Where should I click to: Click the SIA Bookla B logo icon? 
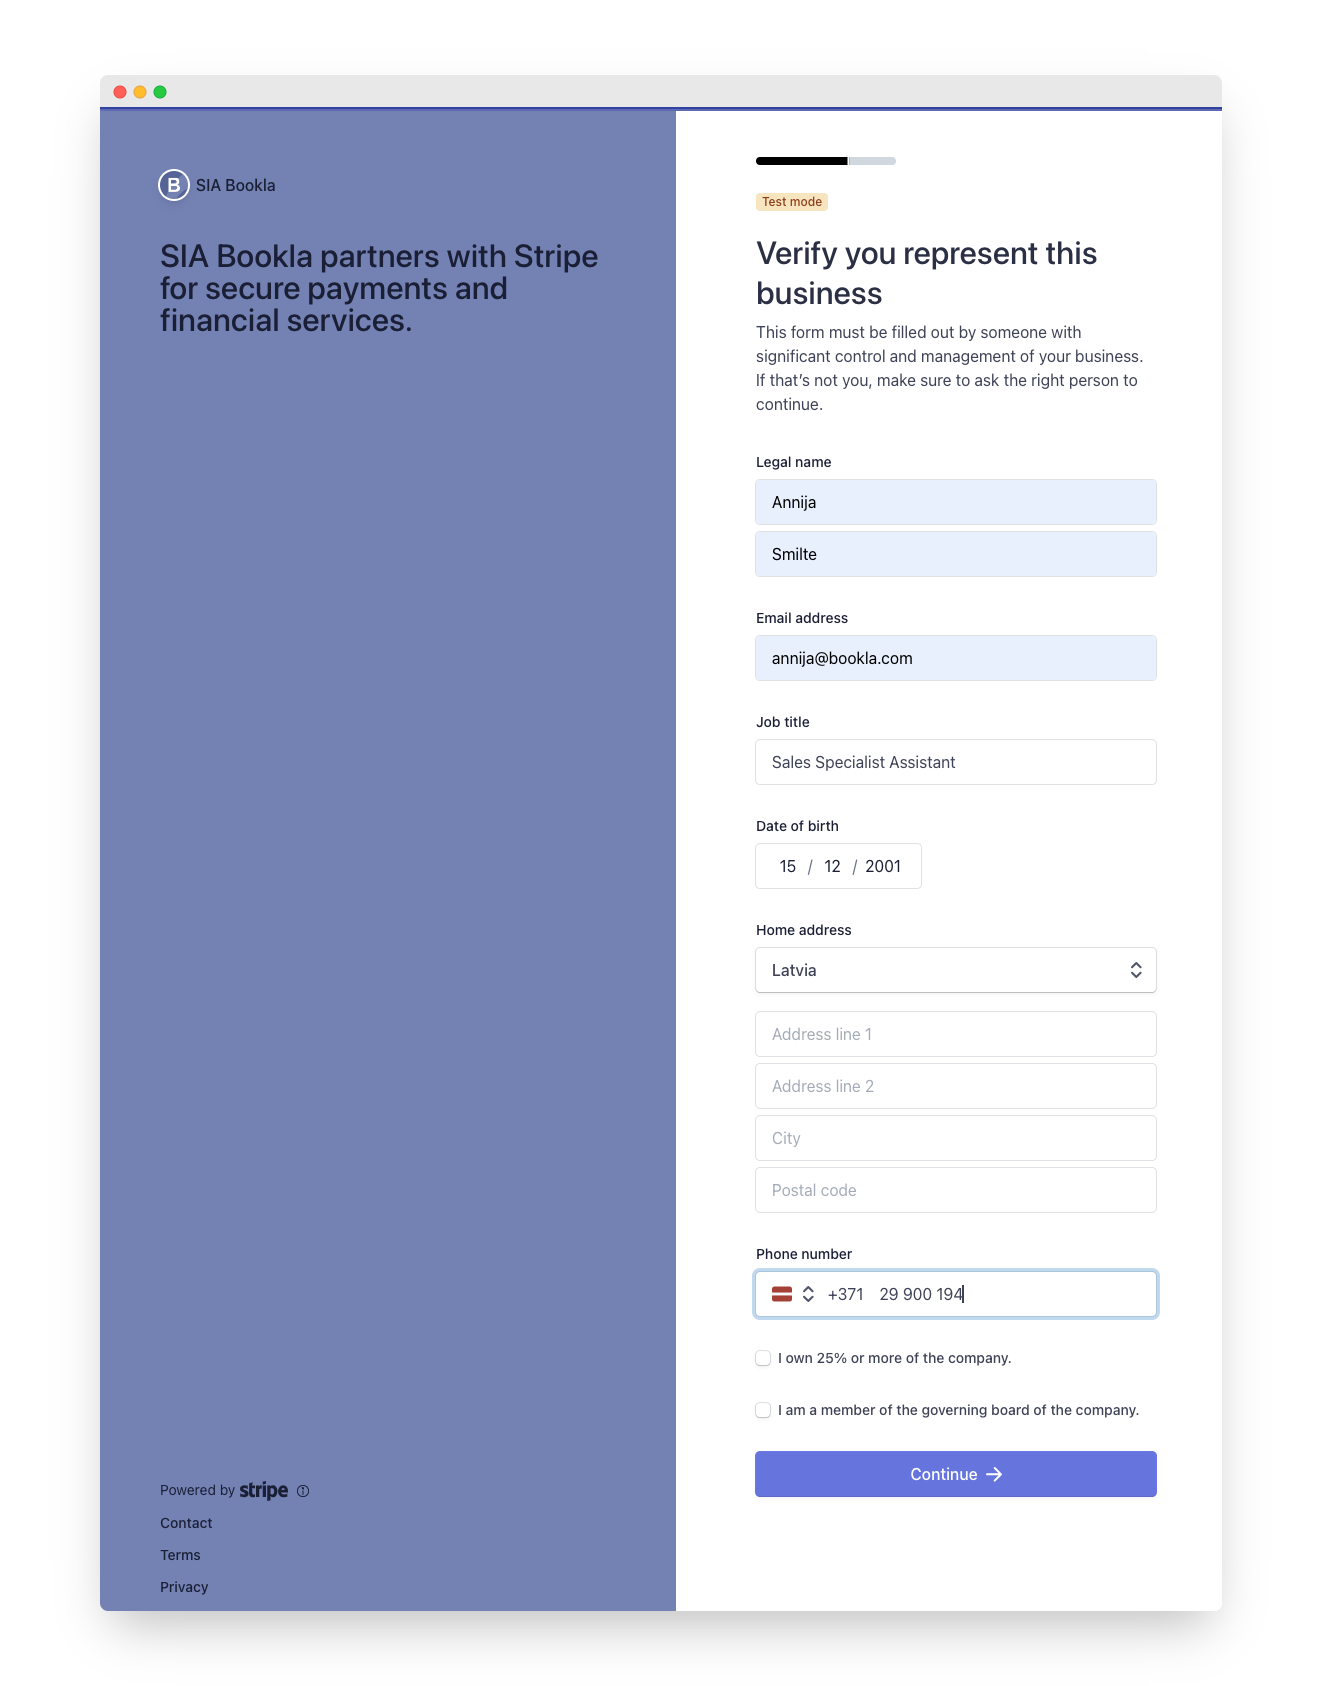174,185
